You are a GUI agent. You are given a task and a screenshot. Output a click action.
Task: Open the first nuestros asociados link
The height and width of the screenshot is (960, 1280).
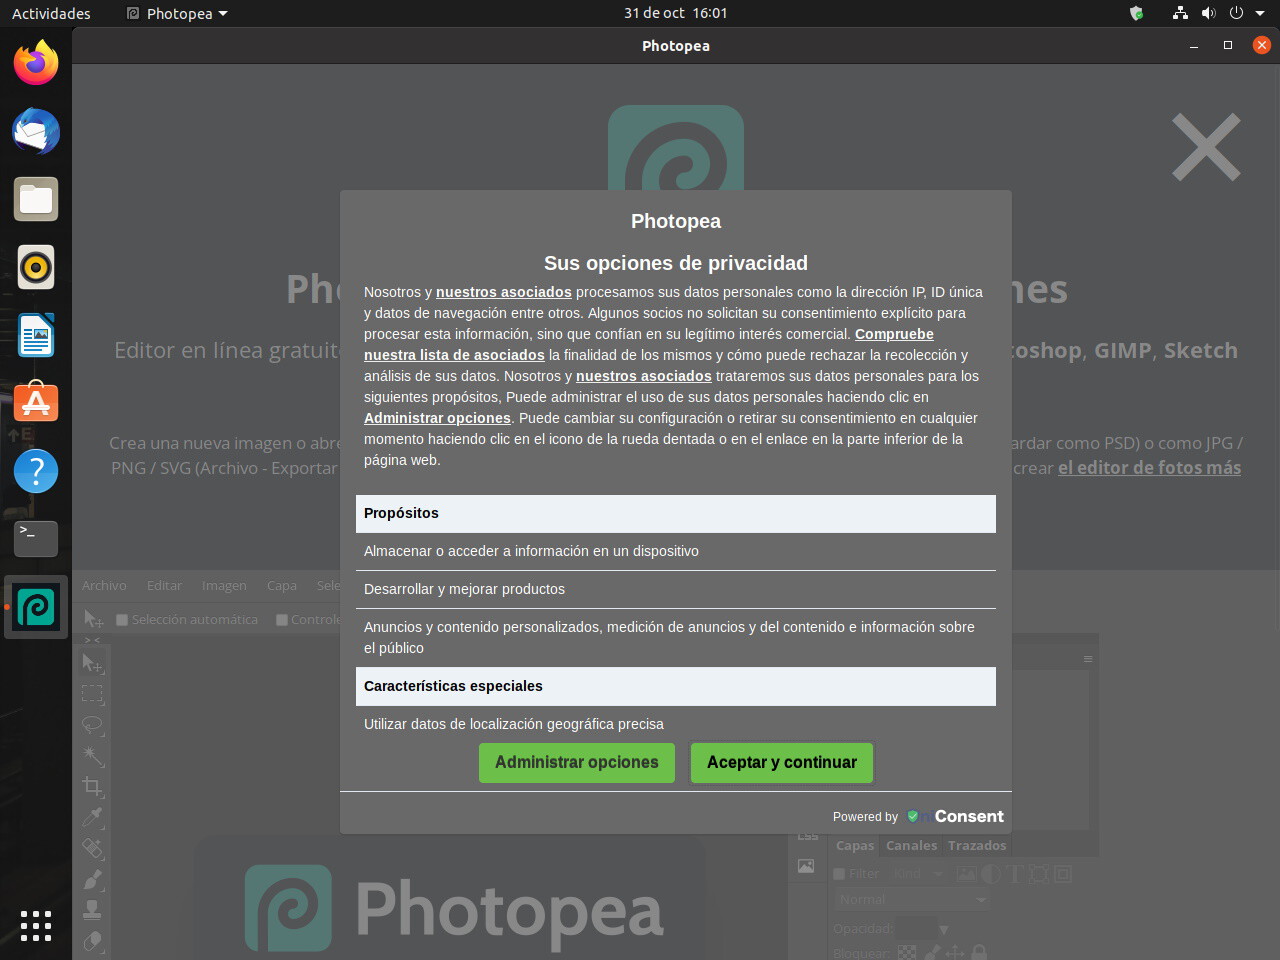504,292
